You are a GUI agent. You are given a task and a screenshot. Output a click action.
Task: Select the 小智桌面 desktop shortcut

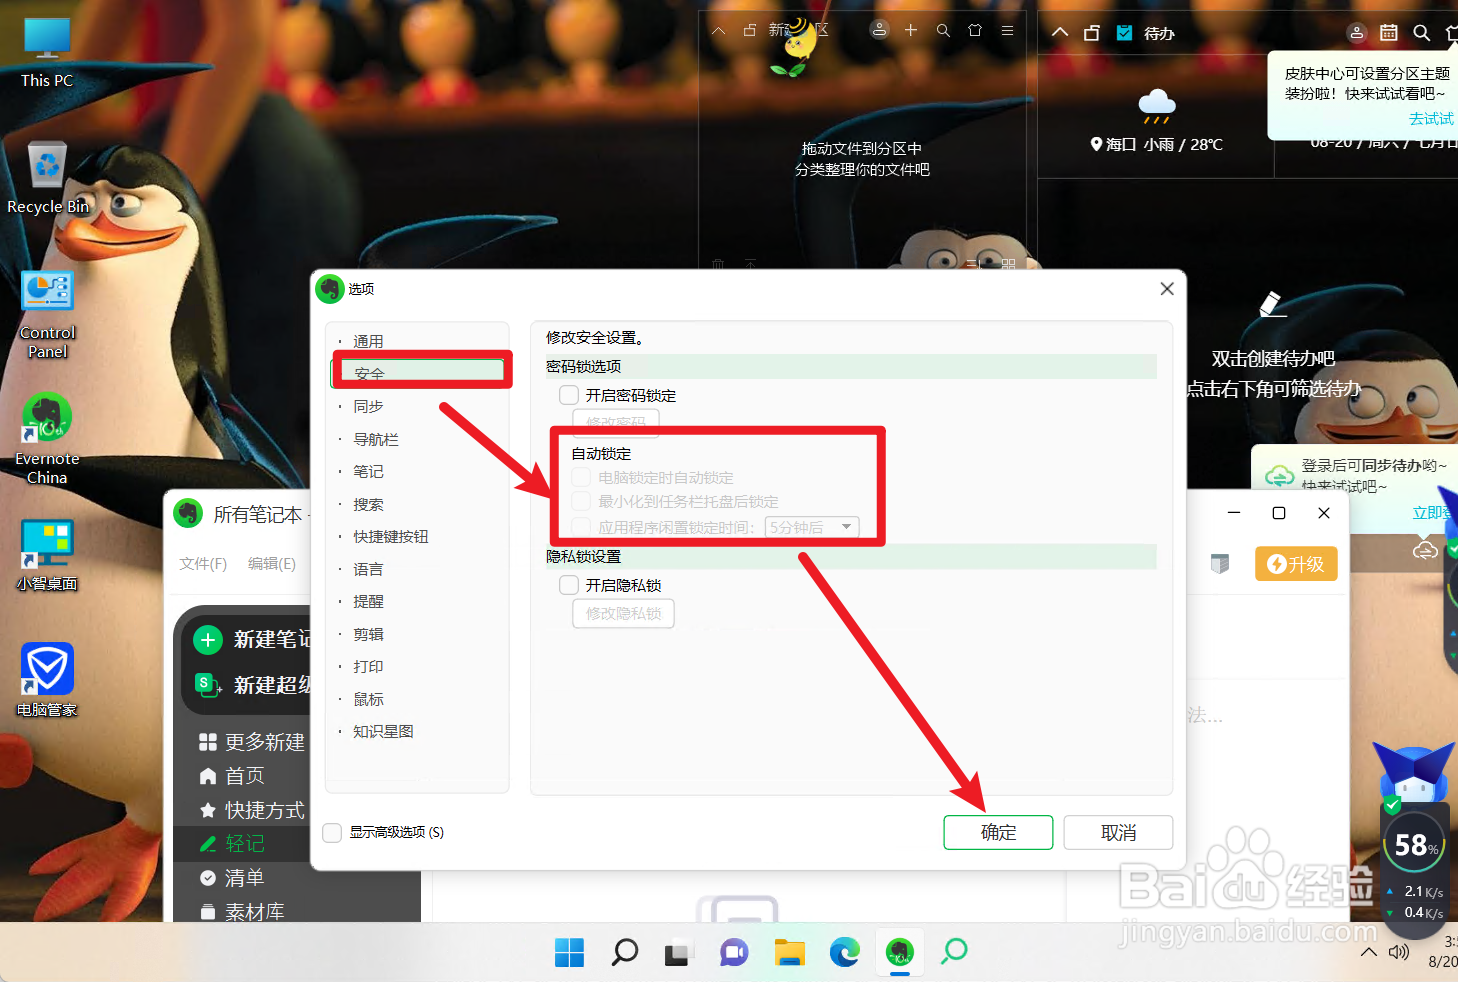point(47,555)
